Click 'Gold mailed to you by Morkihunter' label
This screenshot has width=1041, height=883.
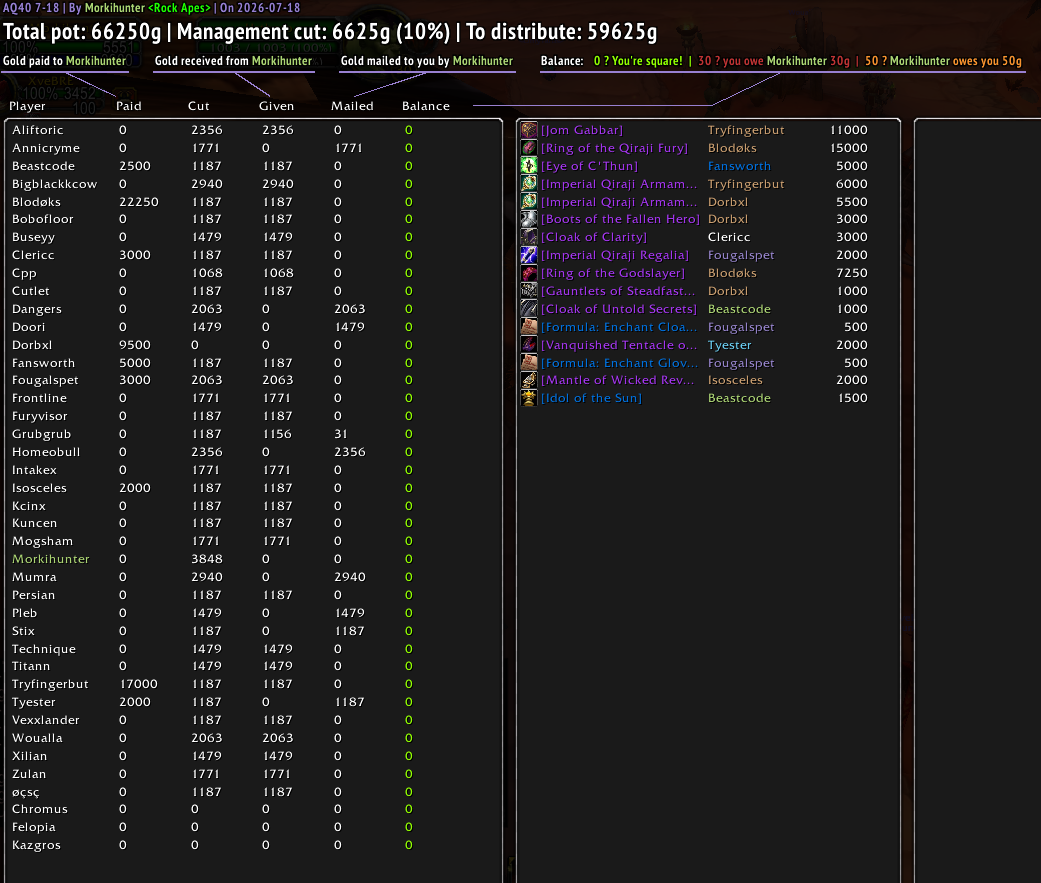point(427,60)
